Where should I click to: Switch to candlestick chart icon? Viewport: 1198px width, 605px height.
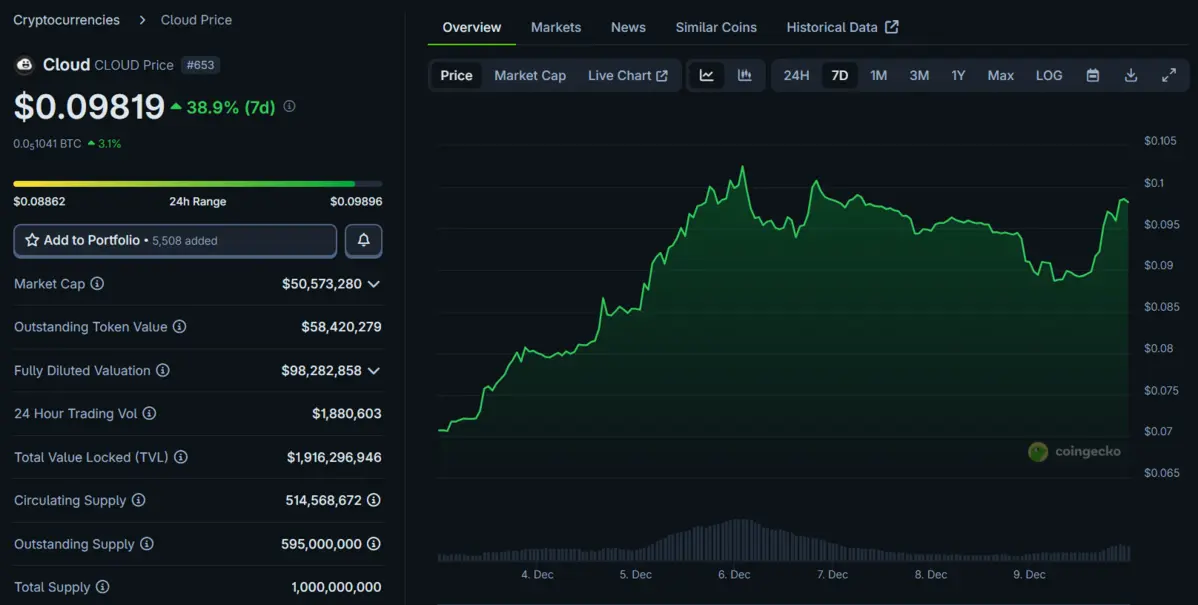tap(744, 75)
